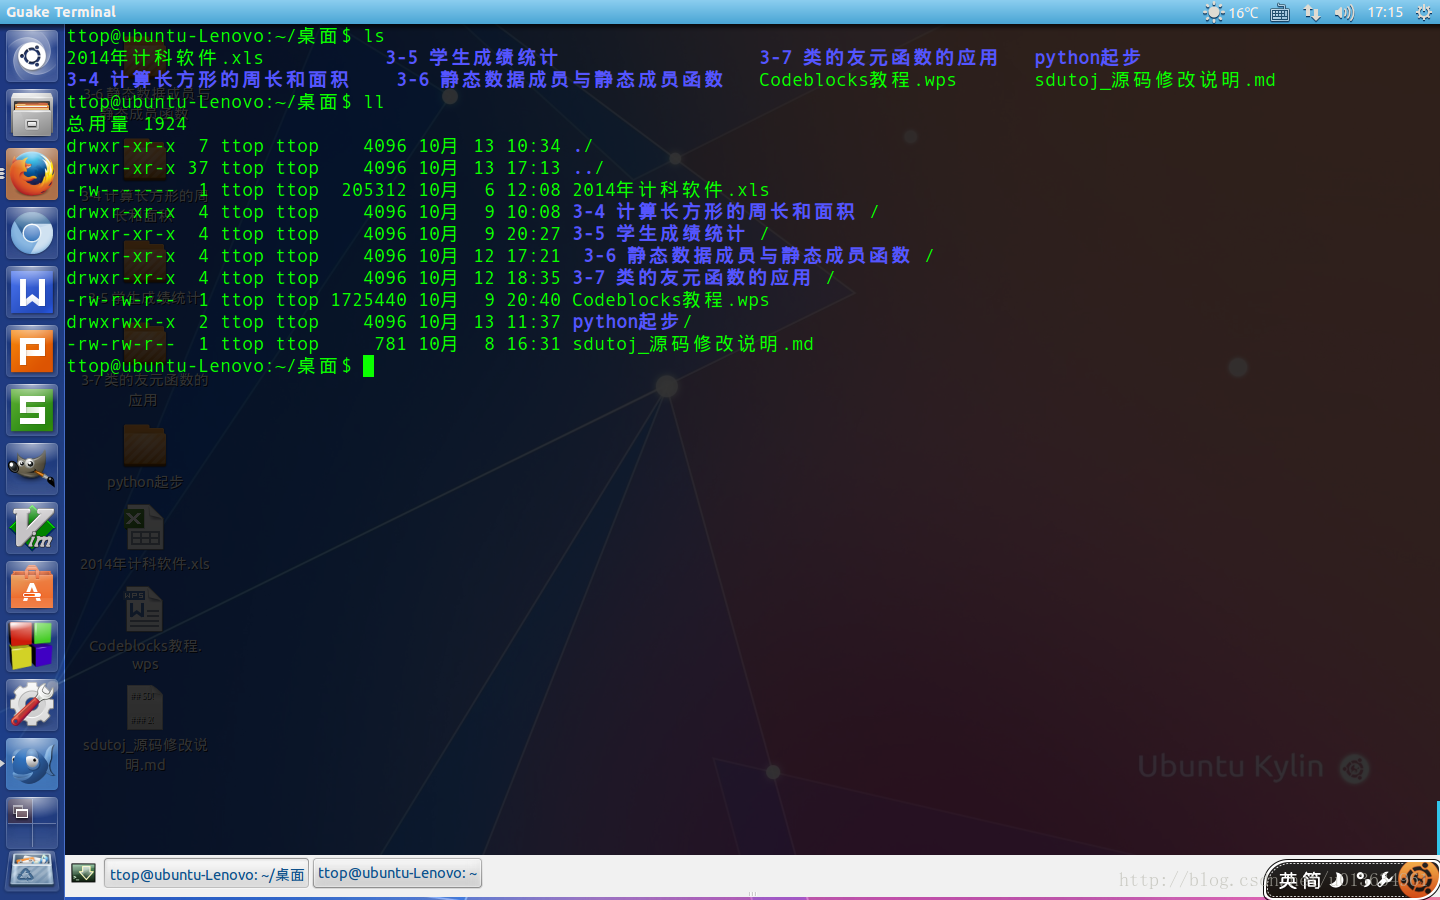Click the Guake Terminal title text
The image size is (1440, 900).
pos(61,12)
